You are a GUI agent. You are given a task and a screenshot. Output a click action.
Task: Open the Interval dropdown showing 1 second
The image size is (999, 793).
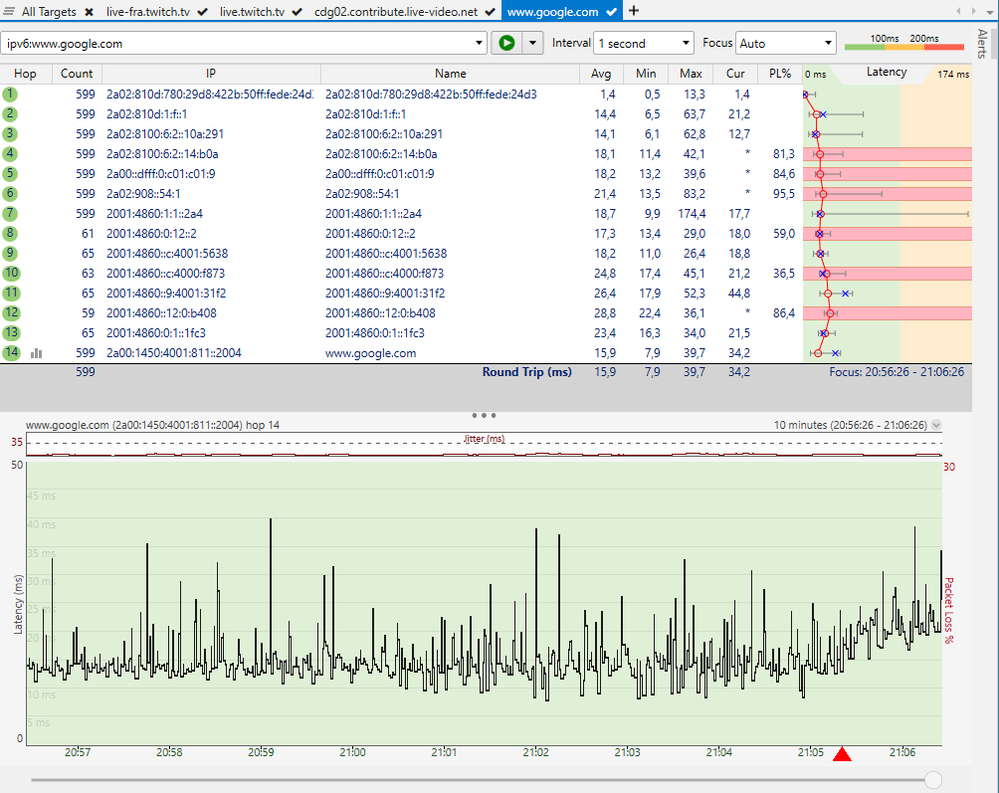(x=643, y=43)
